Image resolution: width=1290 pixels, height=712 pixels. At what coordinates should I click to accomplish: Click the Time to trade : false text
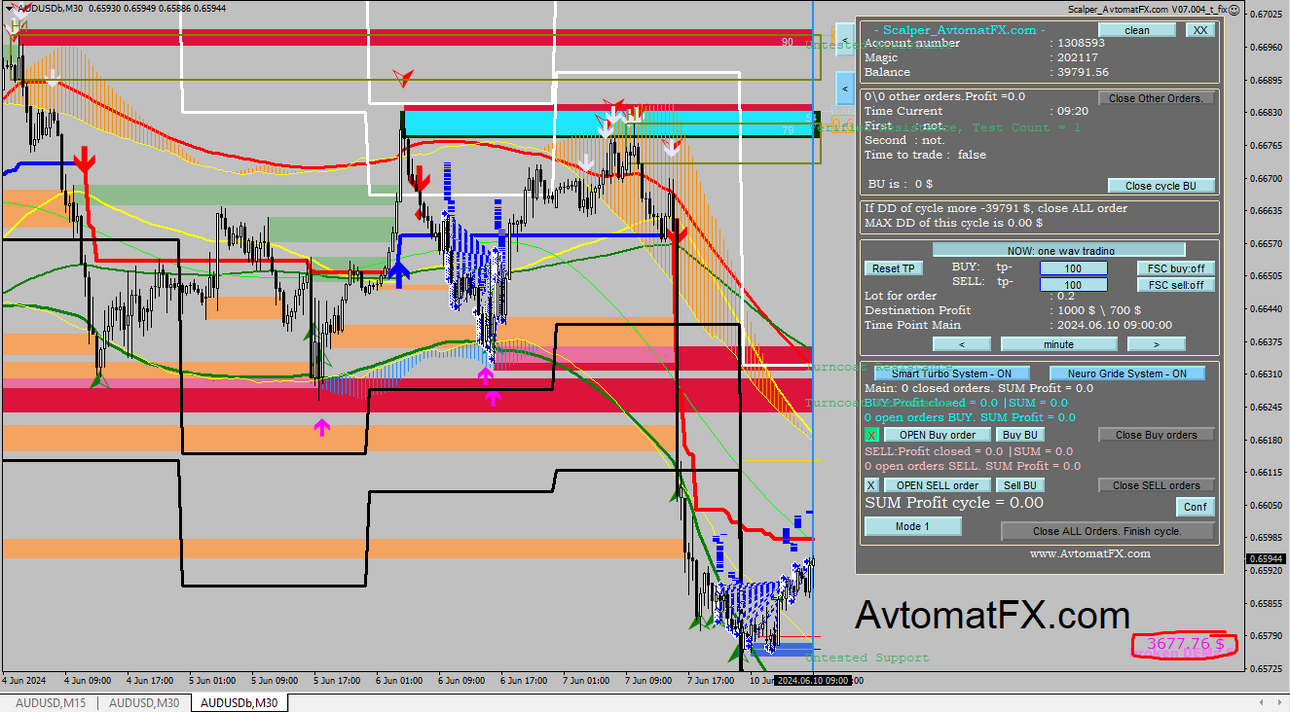pos(925,155)
